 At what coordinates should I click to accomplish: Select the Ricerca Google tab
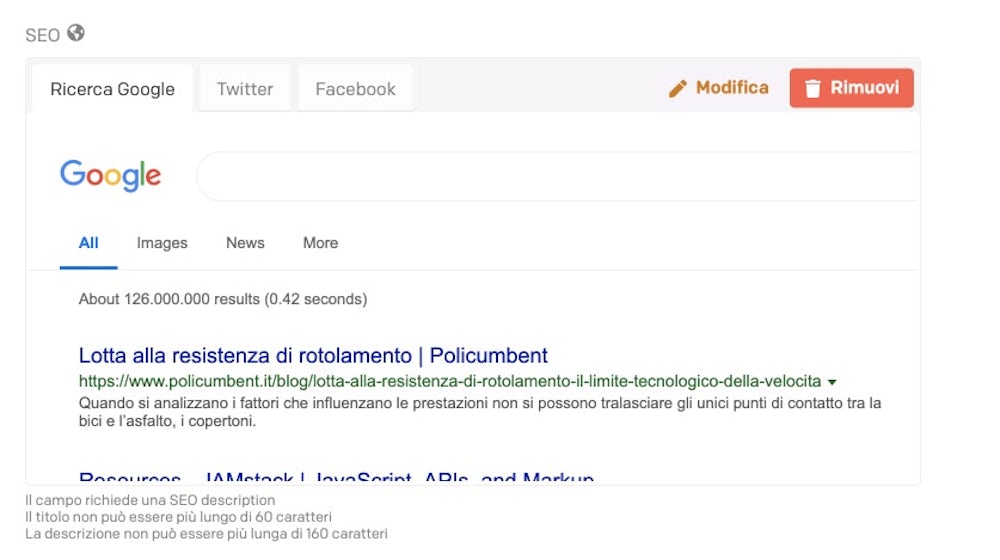pyautogui.click(x=112, y=89)
